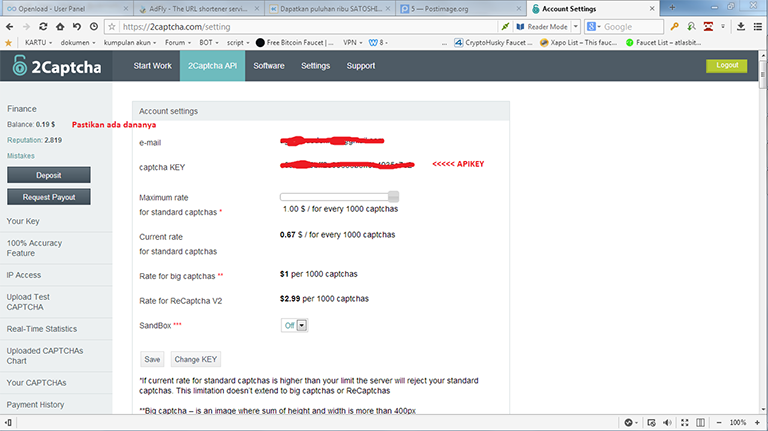The image size is (768, 431).
Task: Open the history clock icon
Action: pyautogui.click(x=94, y=26)
